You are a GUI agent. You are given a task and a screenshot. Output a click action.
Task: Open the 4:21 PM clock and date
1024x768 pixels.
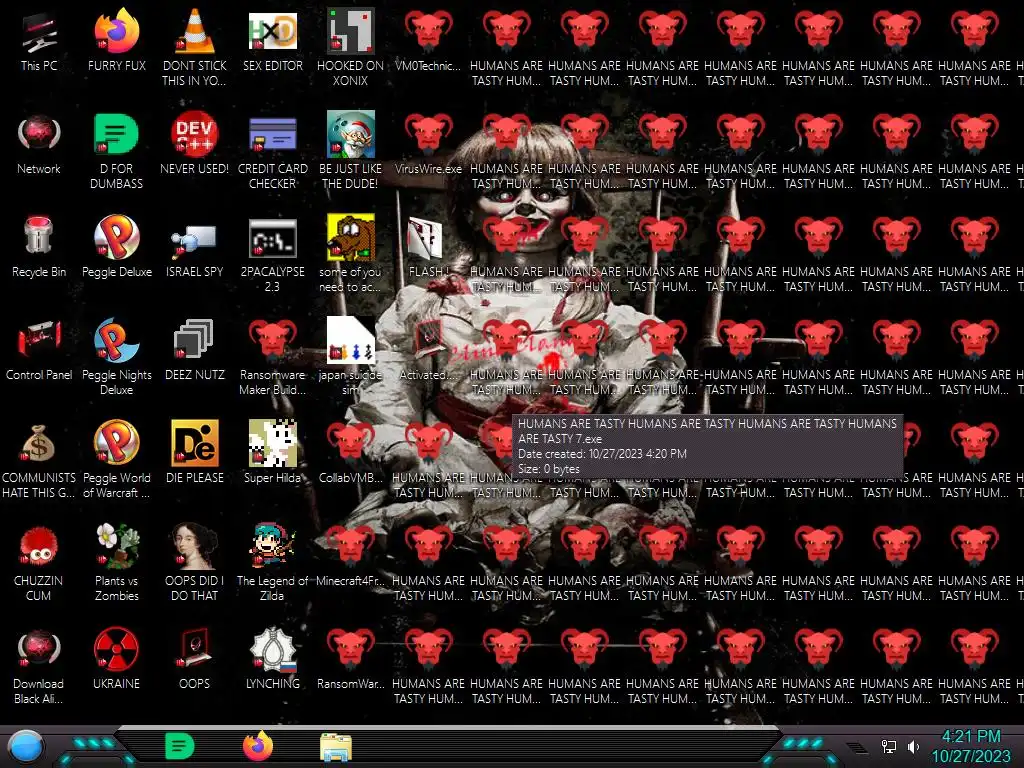970,746
